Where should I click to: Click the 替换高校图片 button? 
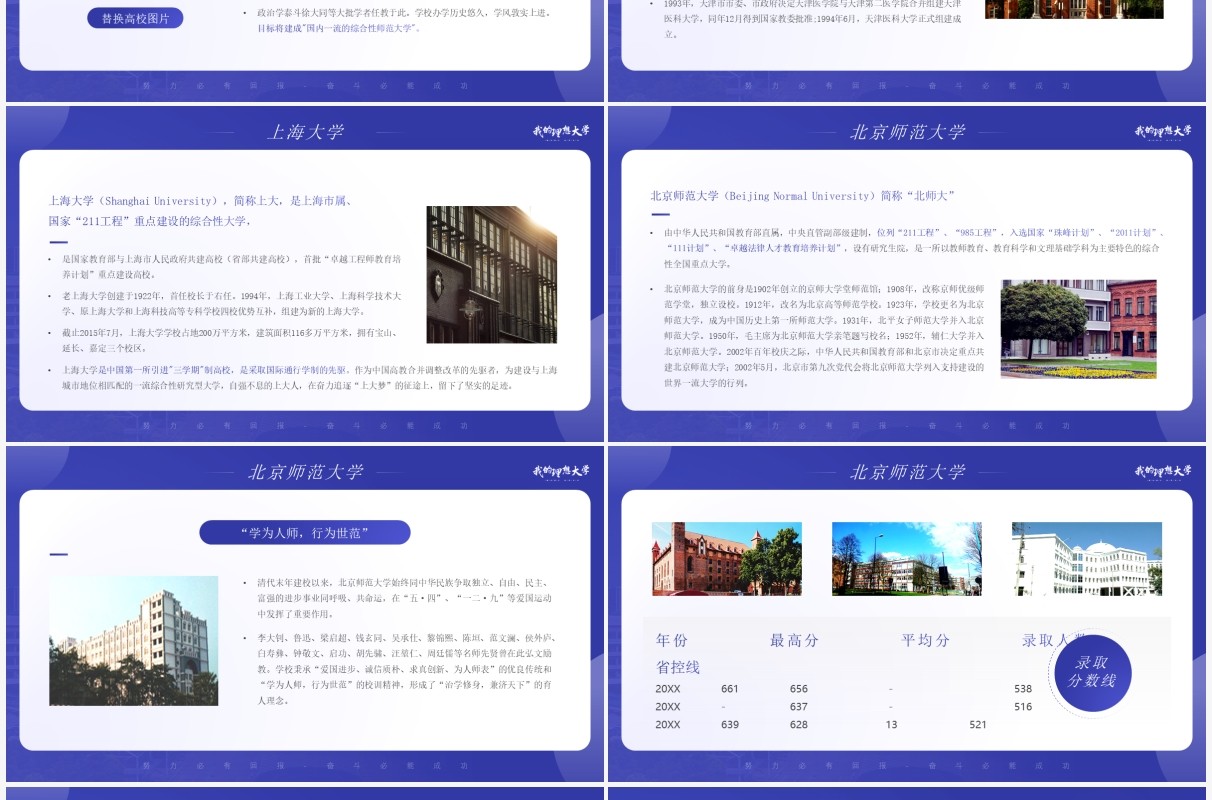coord(135,18)
